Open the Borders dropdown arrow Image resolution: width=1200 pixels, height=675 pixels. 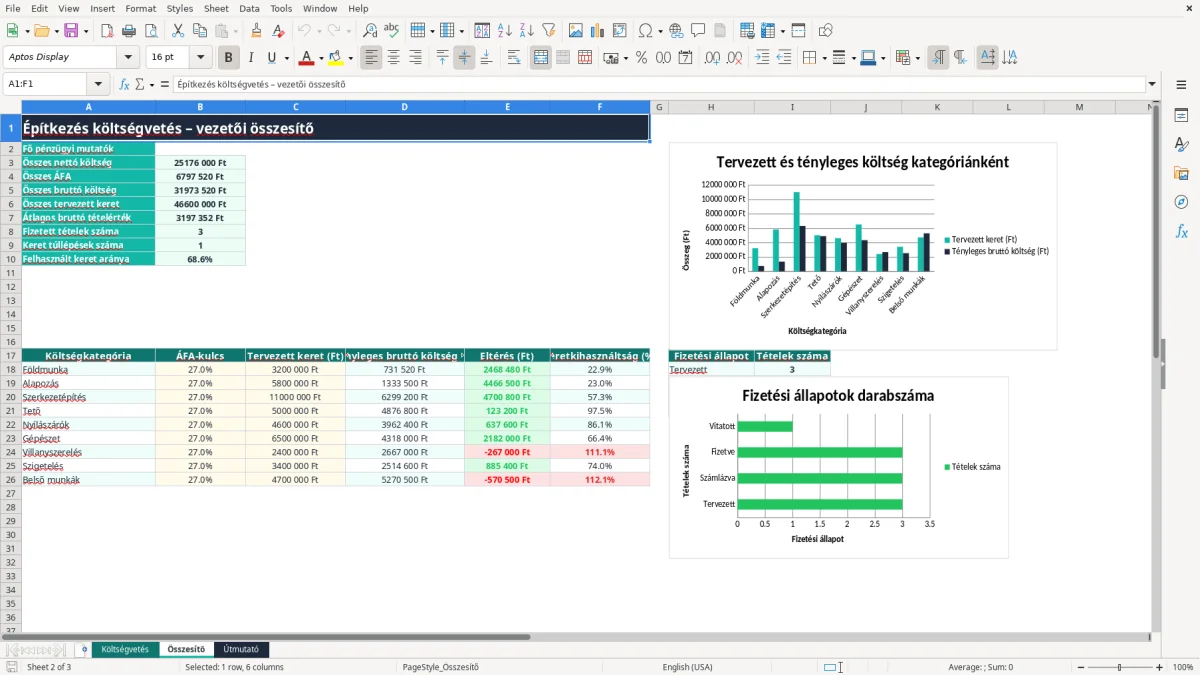824,58
